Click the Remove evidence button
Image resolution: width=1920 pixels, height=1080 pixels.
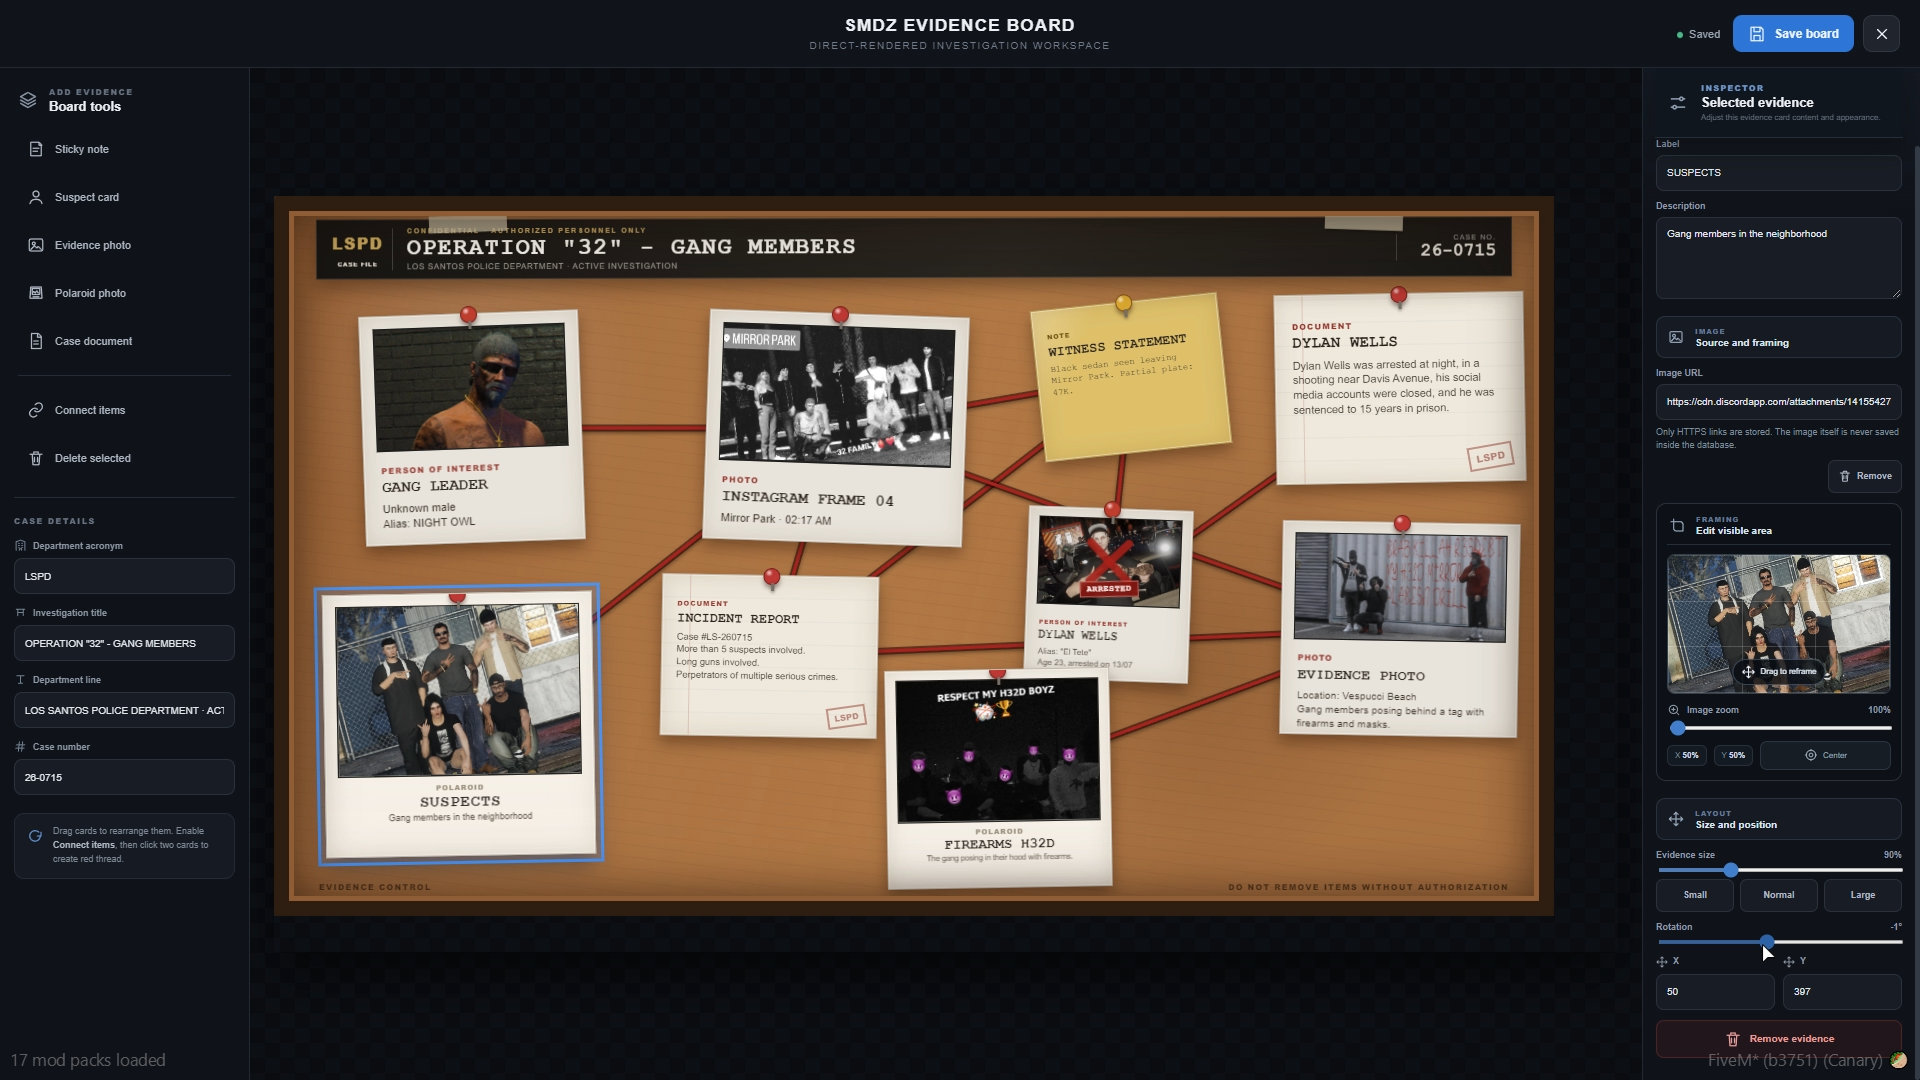tap(1778, 1039)
